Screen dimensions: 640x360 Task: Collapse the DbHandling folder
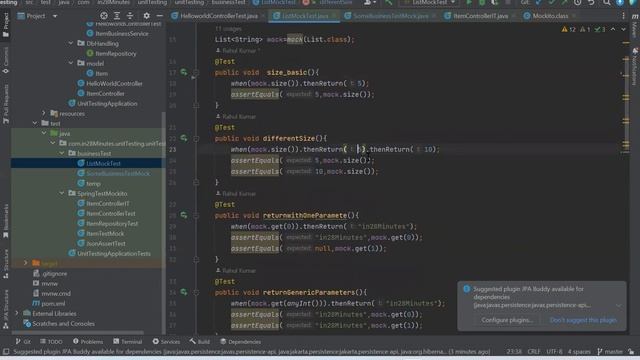71,43
